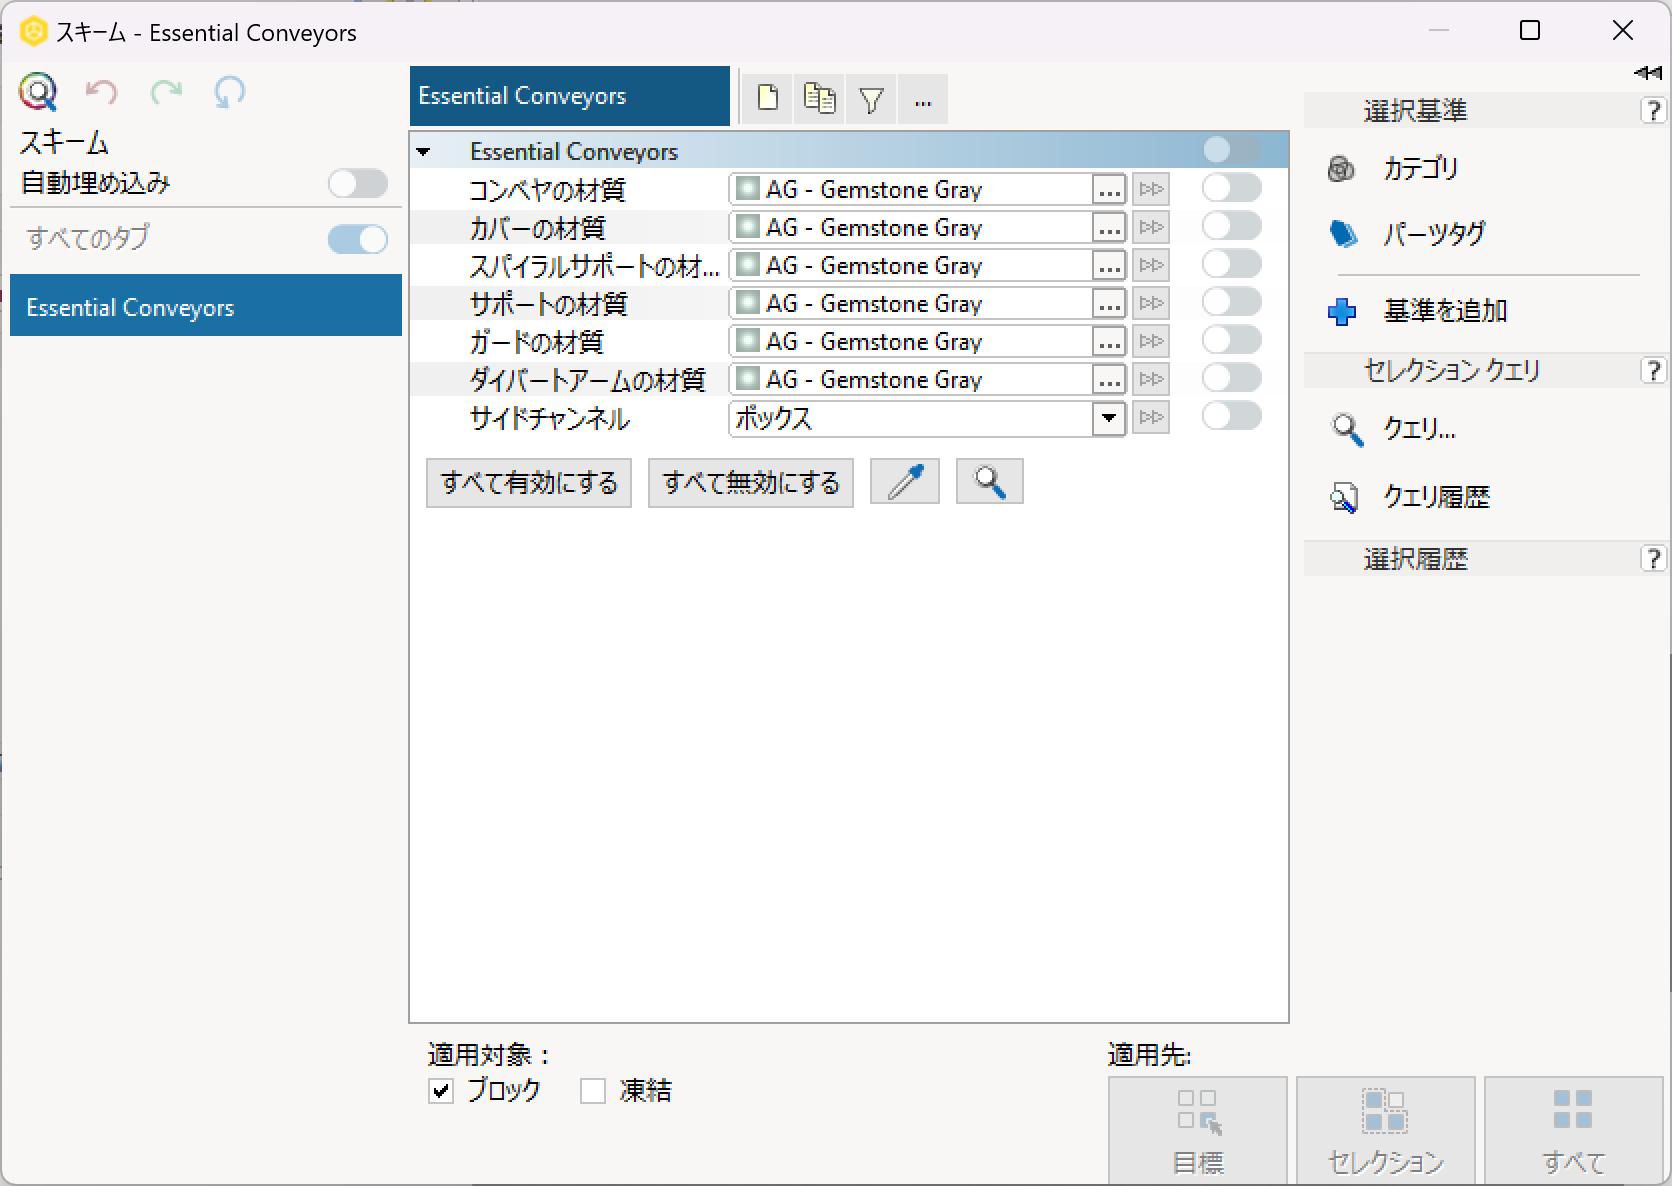Click the サイドチャンネル ボックス value field
This screenshot has height=1186, width=1672.
click(x=911, y=418)
